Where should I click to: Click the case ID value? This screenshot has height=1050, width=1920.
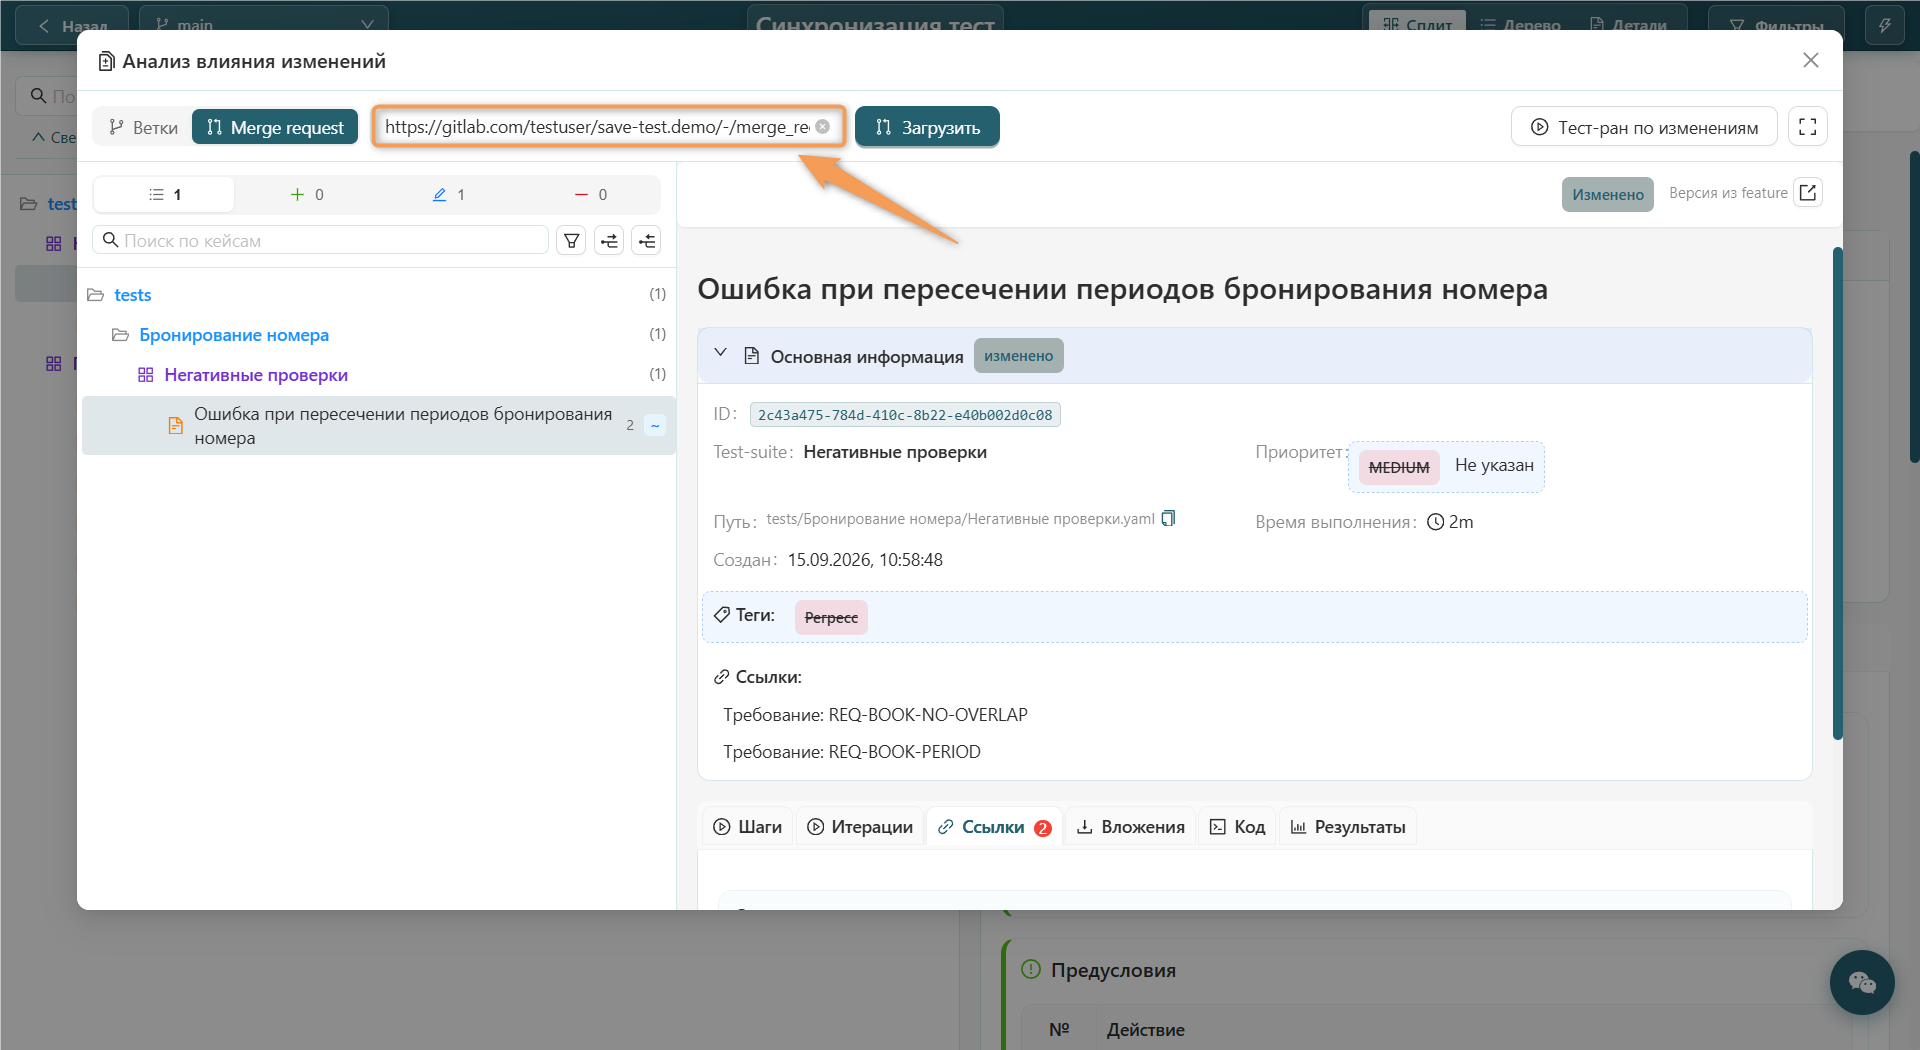[905, 415]
